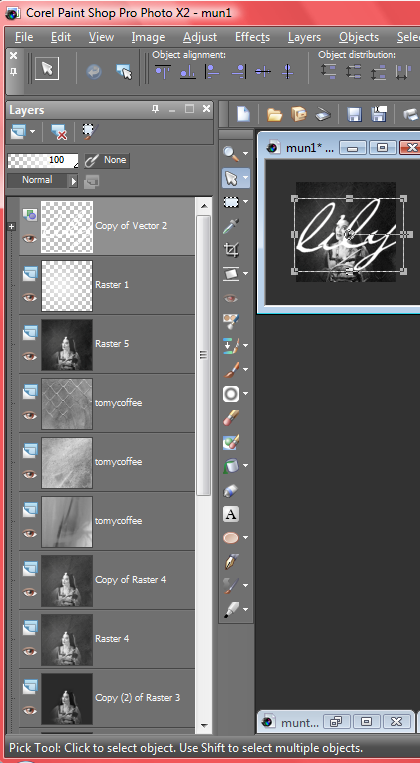Click the None layer link button
The image size is (420, 763).
(x=107, y=160)
